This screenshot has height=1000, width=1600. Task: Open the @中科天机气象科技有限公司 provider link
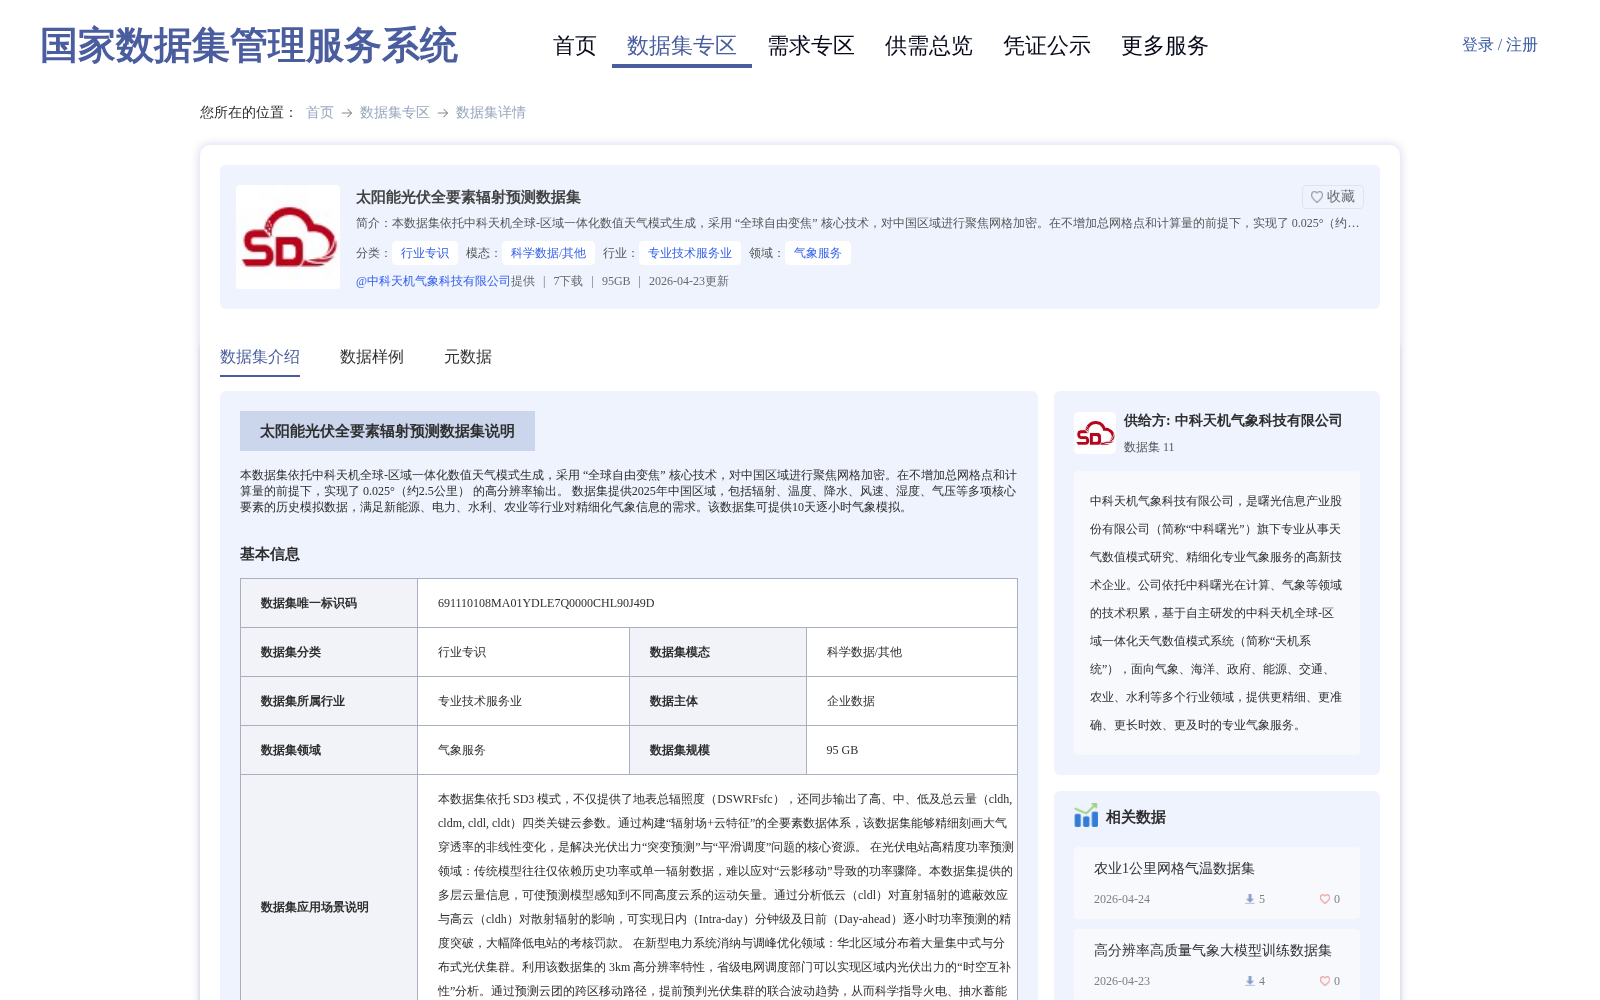tap(433, 281)
